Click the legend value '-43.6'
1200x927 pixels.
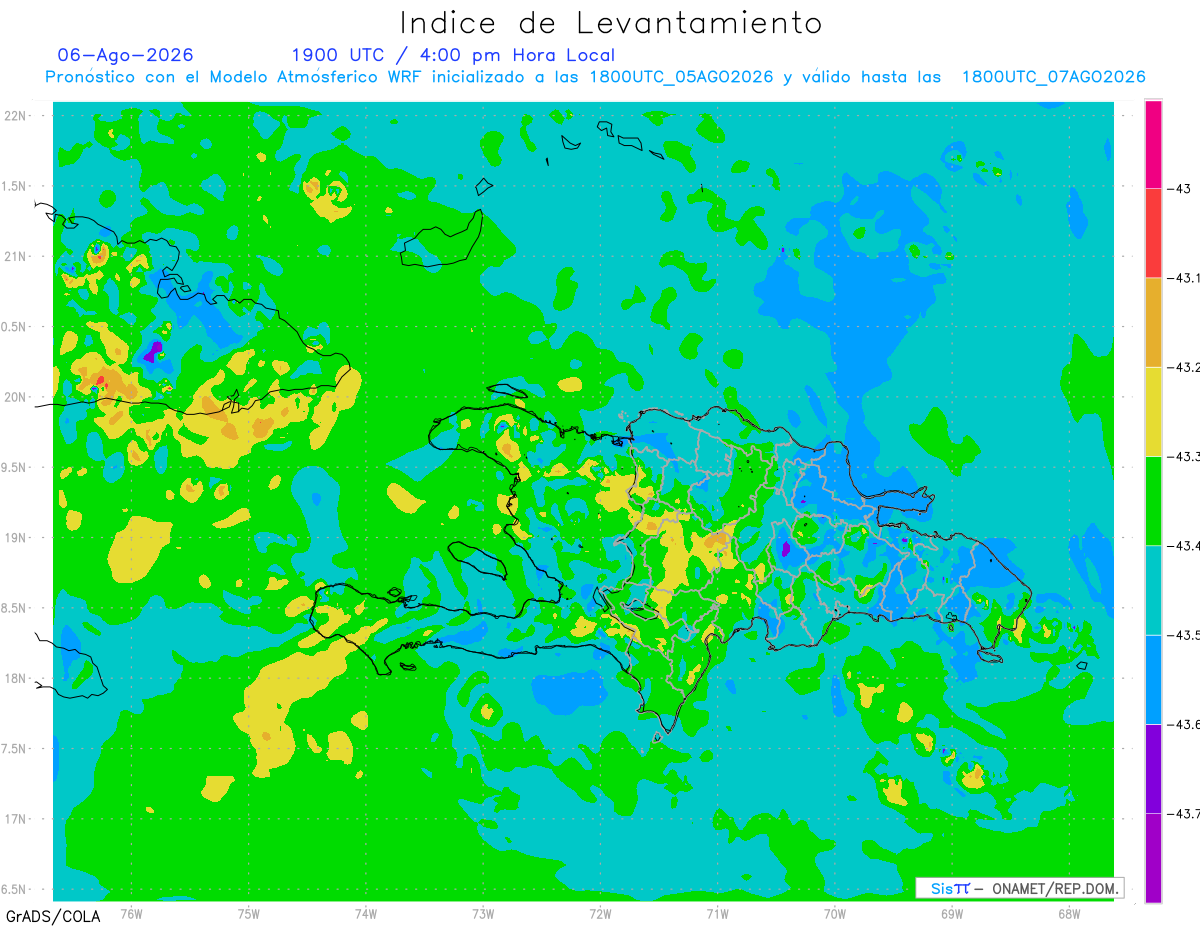pos(1184,724)
